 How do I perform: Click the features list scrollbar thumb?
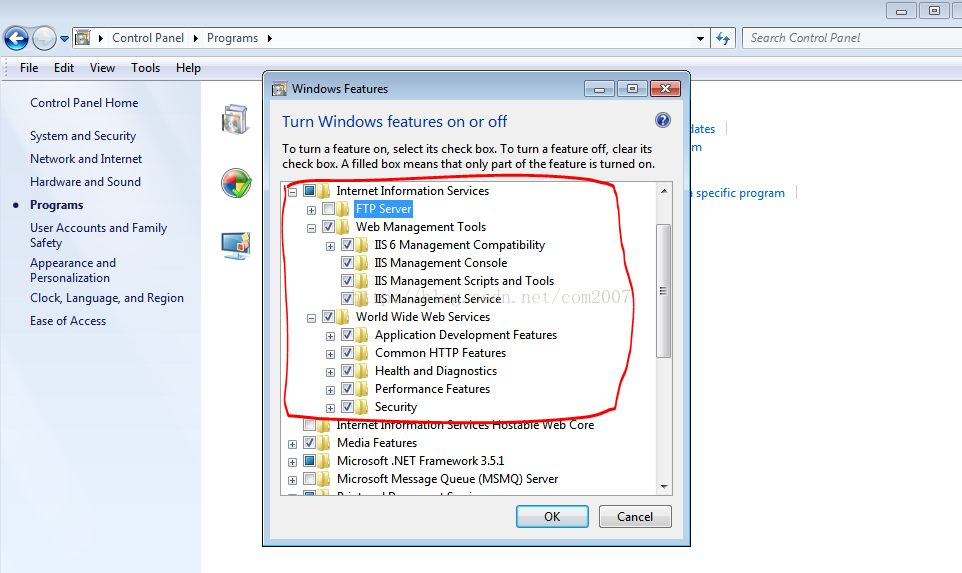(x=663, y=291)
